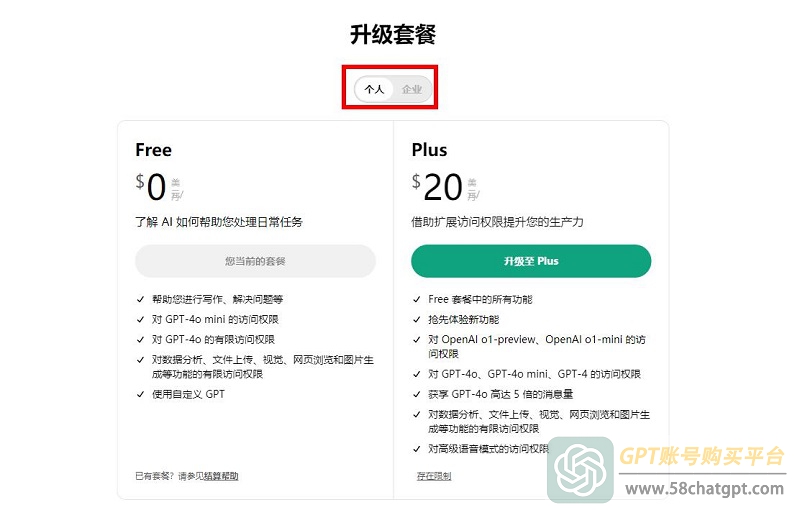Switch to the 个人 plan toggle option
The width and height of the screenshot is (800, 510).
coord(374,89)
